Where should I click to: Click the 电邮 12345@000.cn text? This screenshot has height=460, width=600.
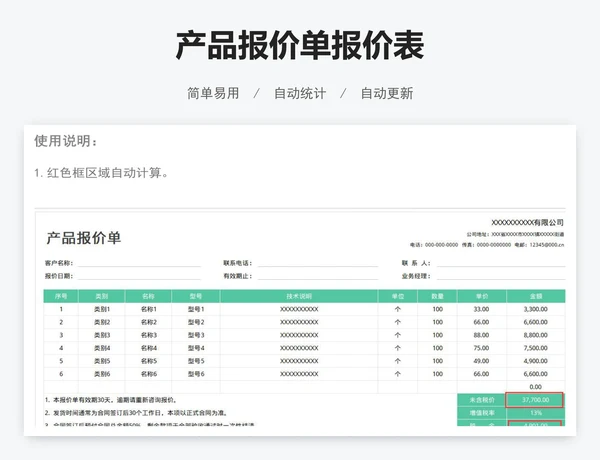click(540, 245)
